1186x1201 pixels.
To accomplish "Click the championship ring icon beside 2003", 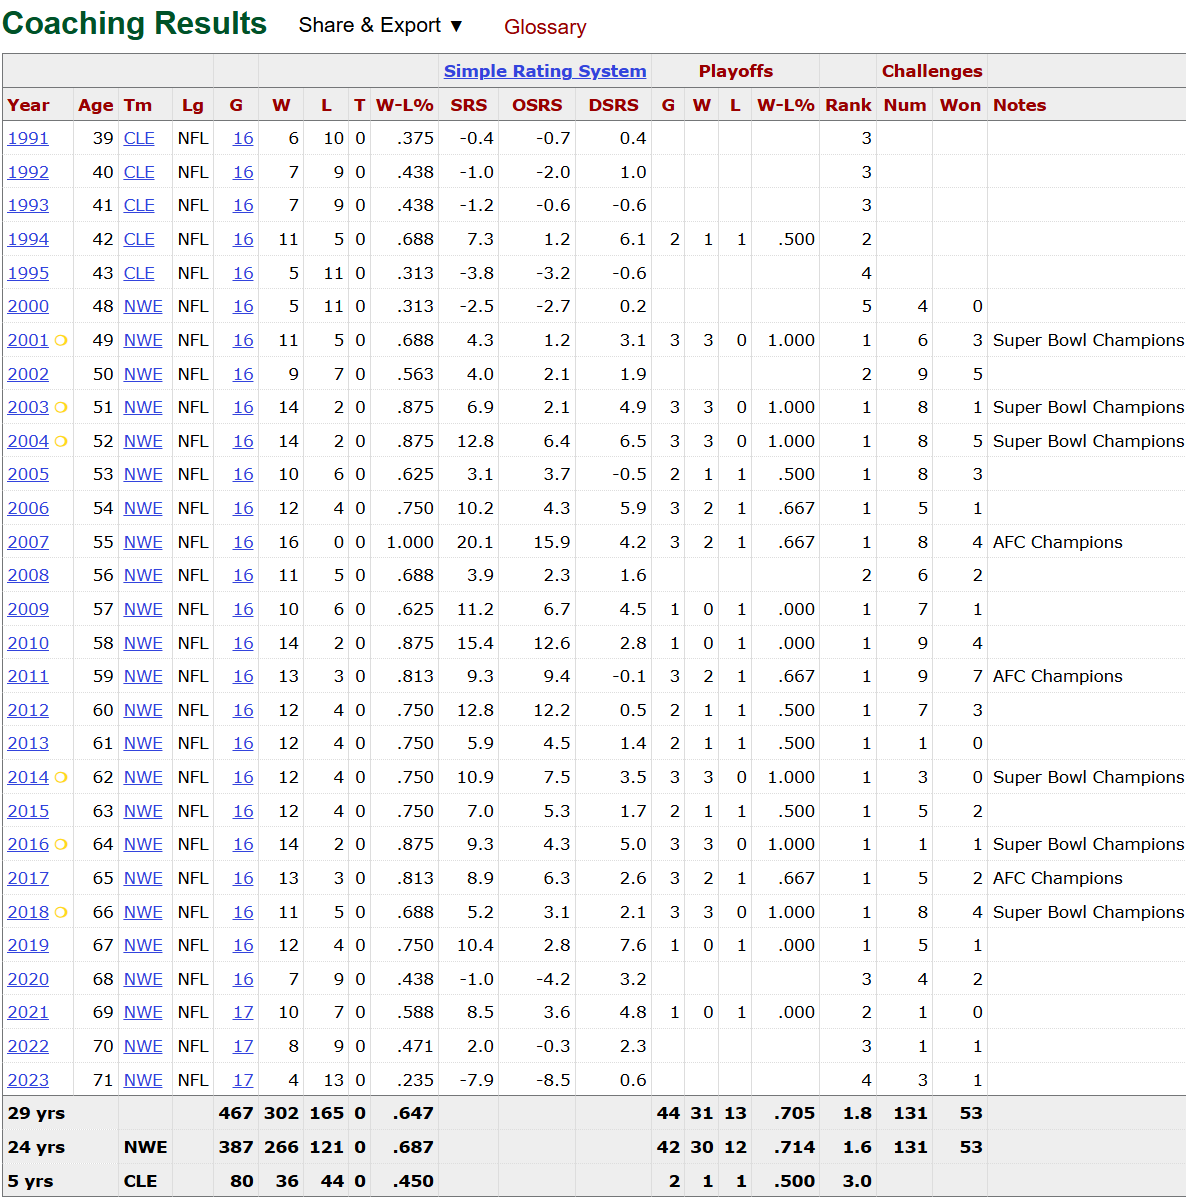I will pos(61,408).
